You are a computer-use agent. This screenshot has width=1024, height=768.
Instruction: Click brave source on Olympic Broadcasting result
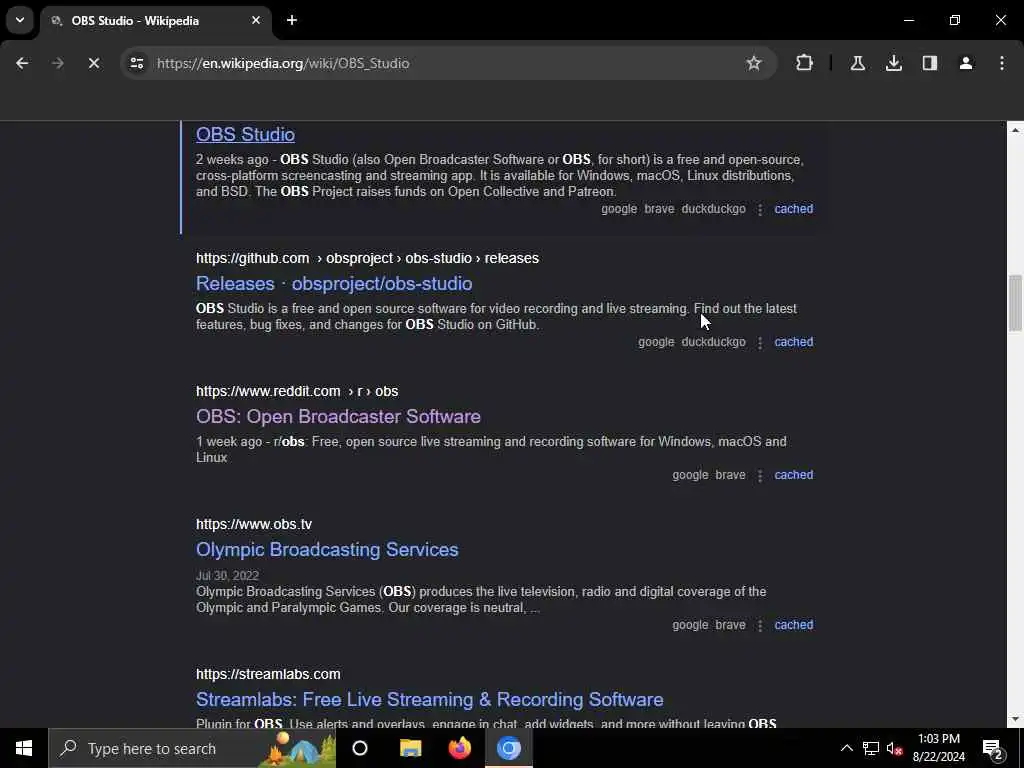(730, 625)
